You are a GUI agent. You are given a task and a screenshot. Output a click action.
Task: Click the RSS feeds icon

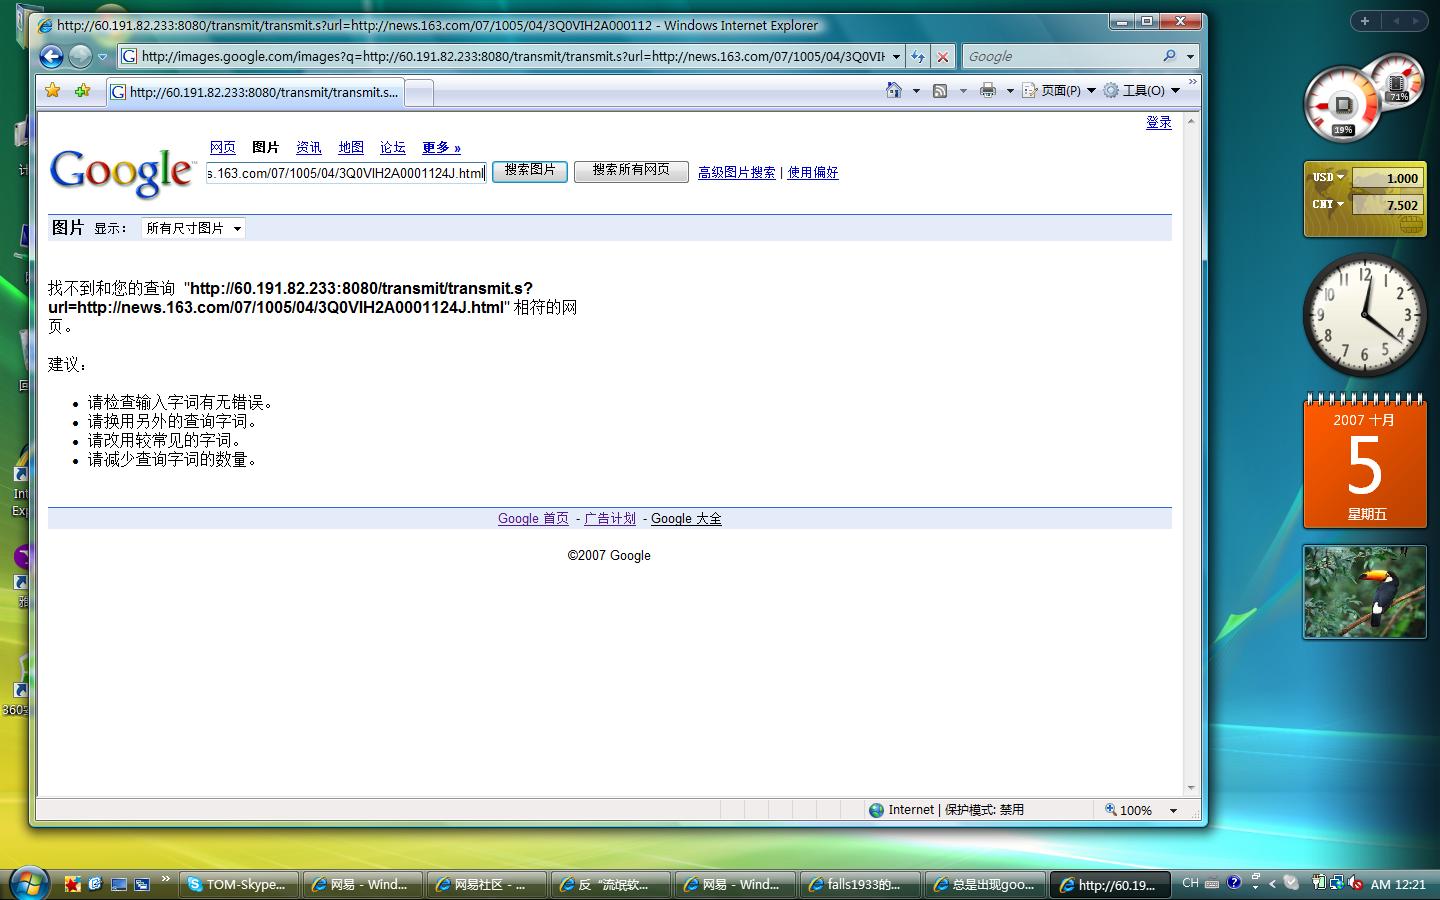940,91
